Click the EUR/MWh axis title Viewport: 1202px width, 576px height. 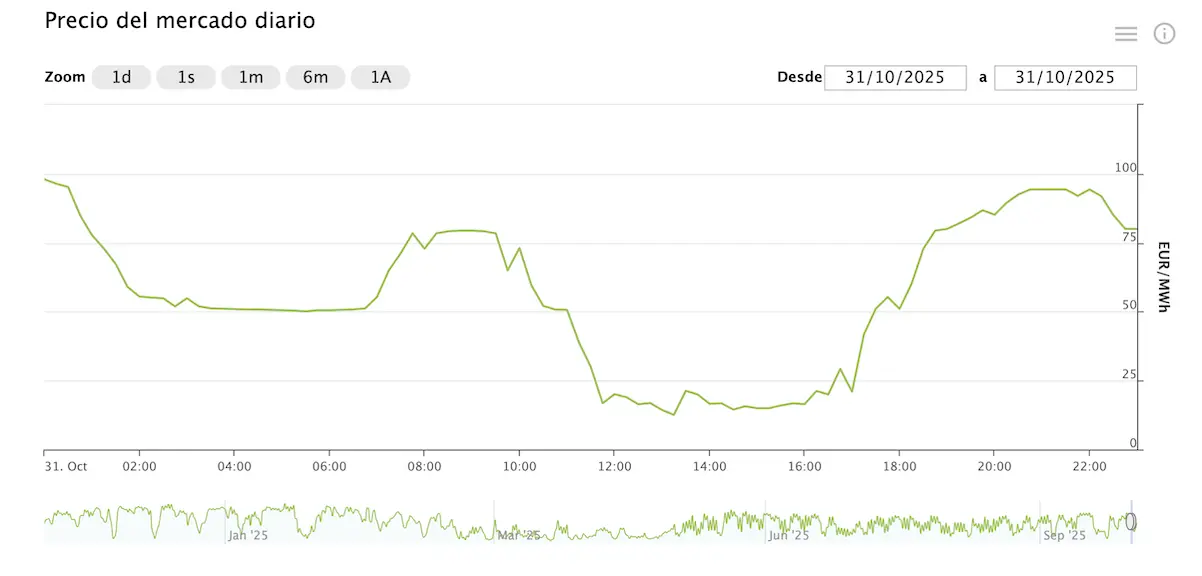click(x=1164, y=277)
